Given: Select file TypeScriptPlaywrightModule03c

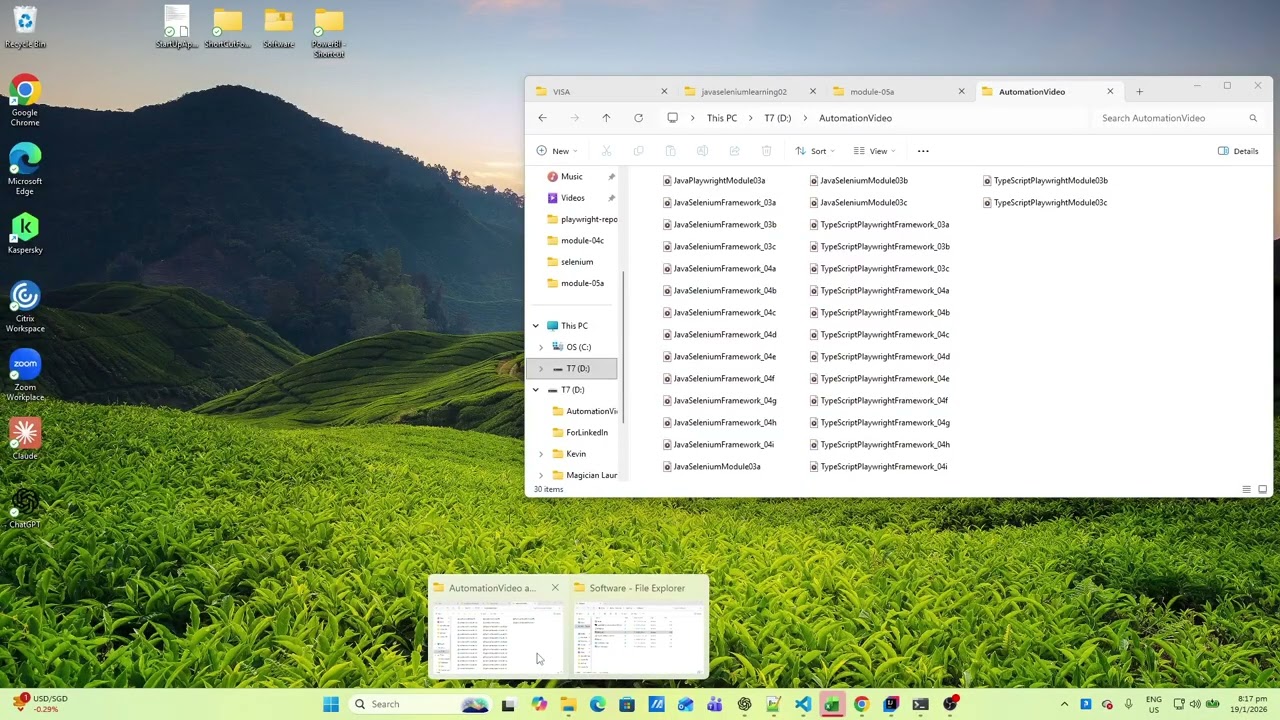Looking at the screenshot, I should 1045,203.
